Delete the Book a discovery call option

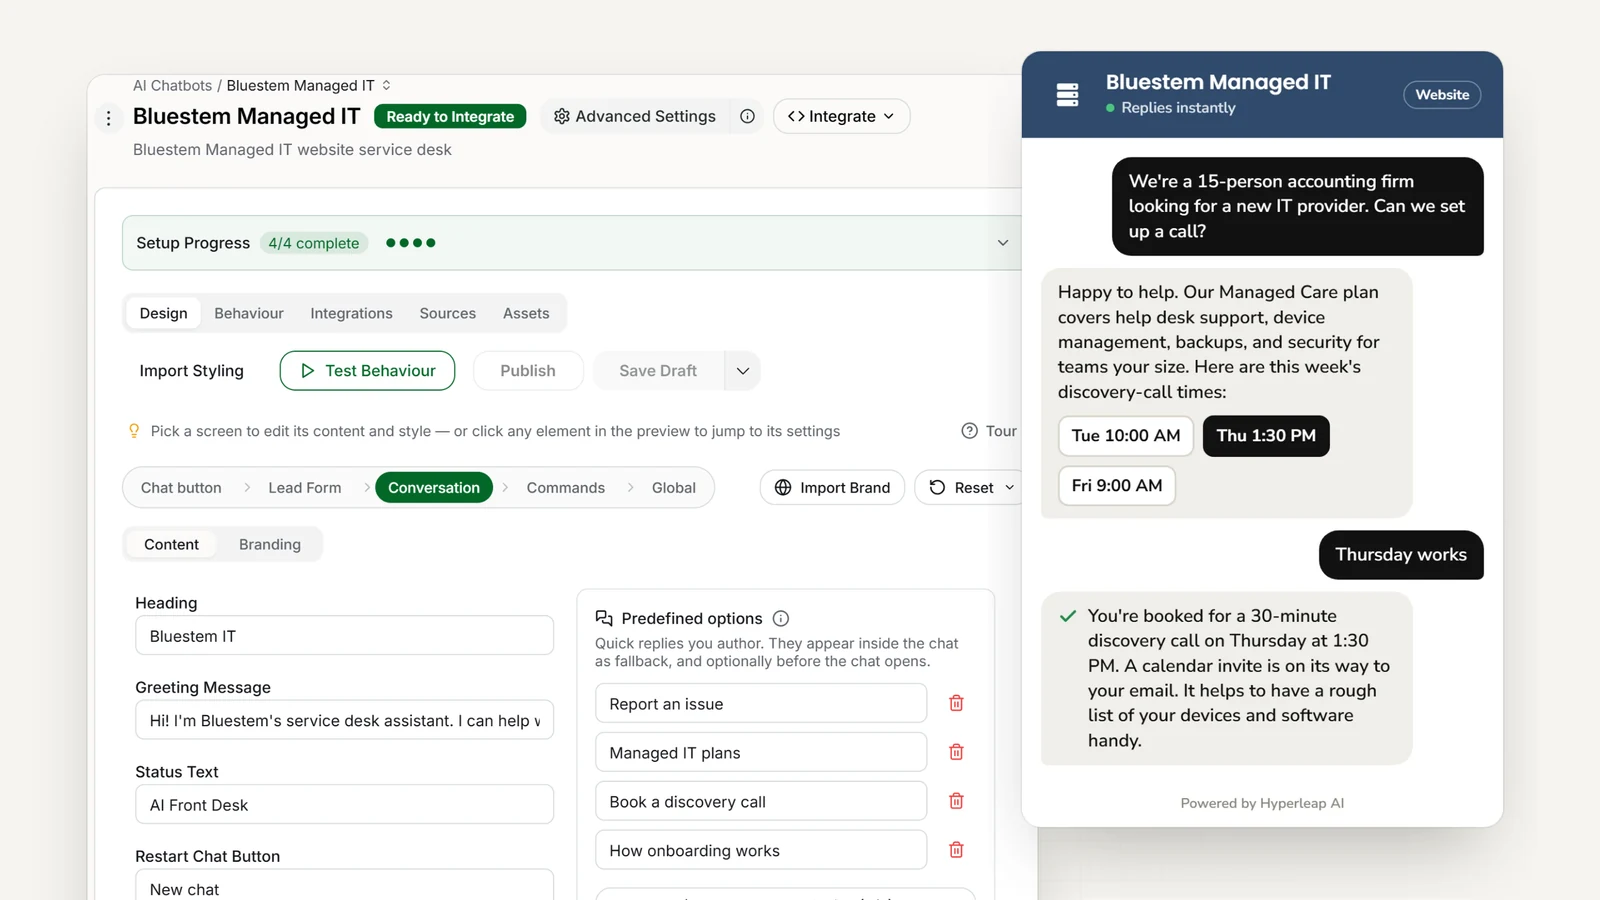click(956, 802)
